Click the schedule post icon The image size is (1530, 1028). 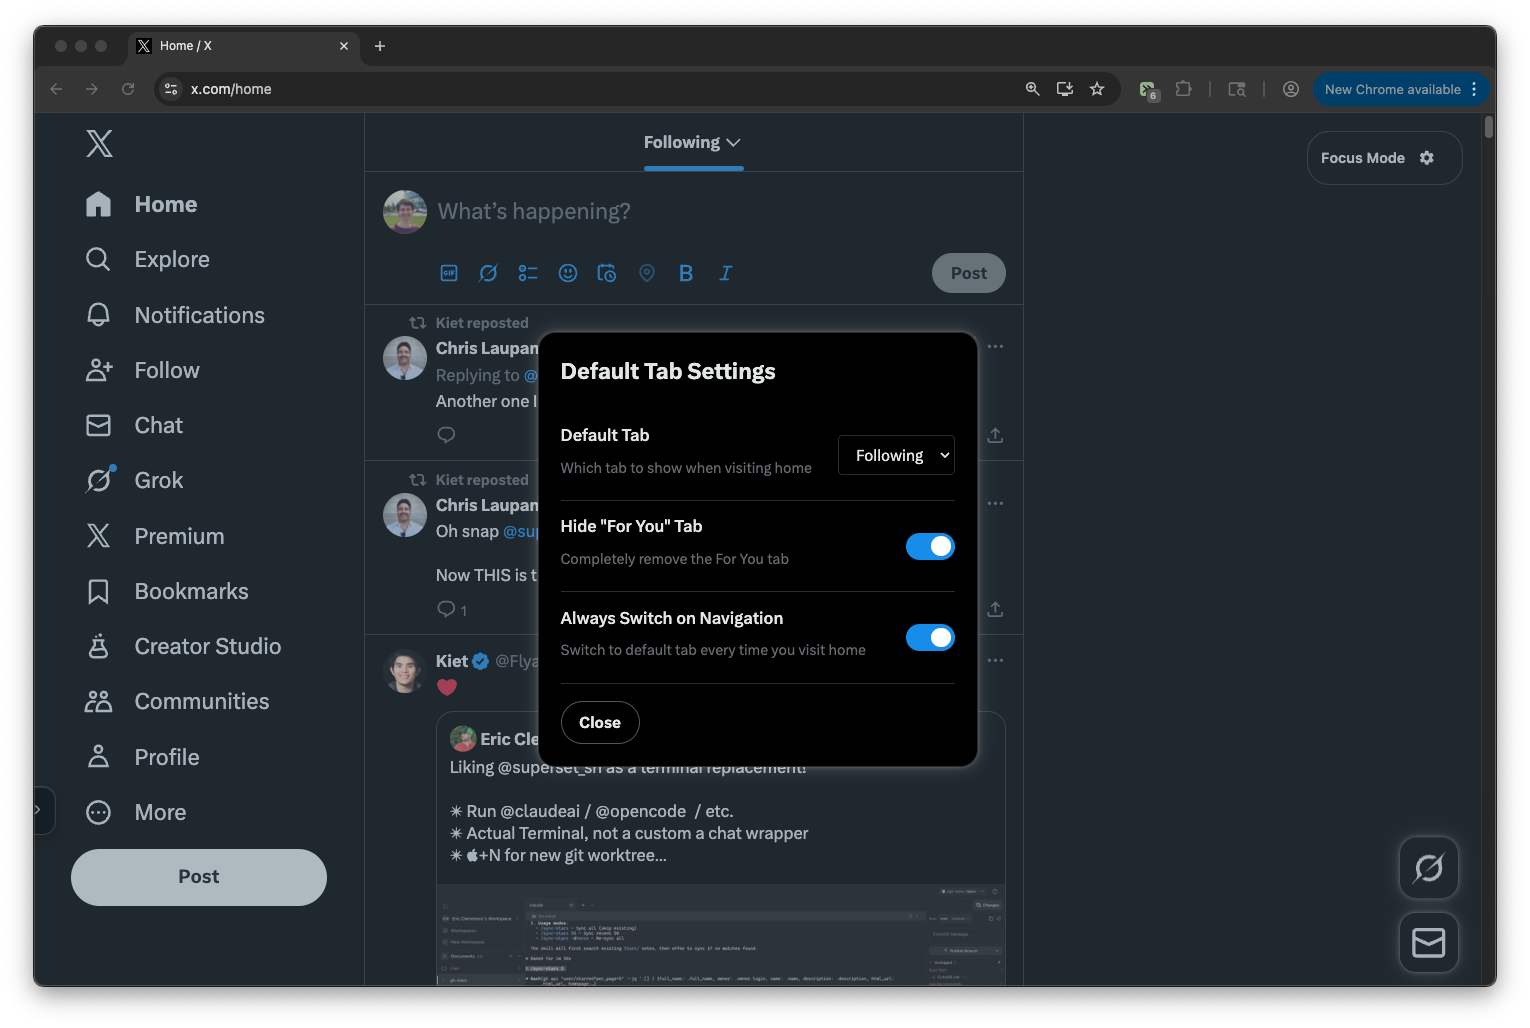(x=607, y=273)
